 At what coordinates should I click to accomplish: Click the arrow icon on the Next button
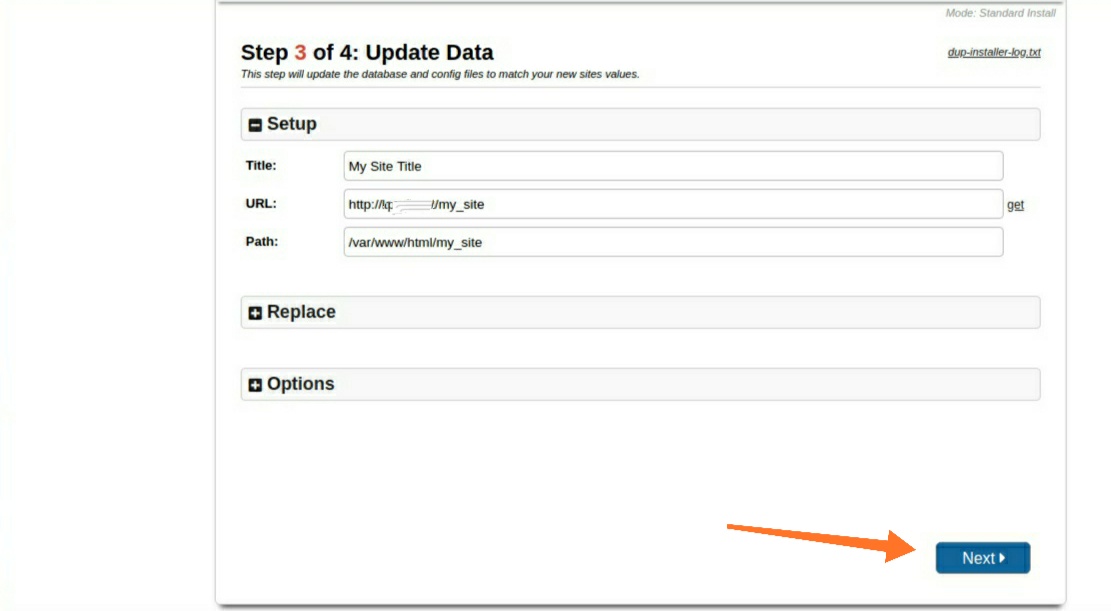tap(1002, 558)
